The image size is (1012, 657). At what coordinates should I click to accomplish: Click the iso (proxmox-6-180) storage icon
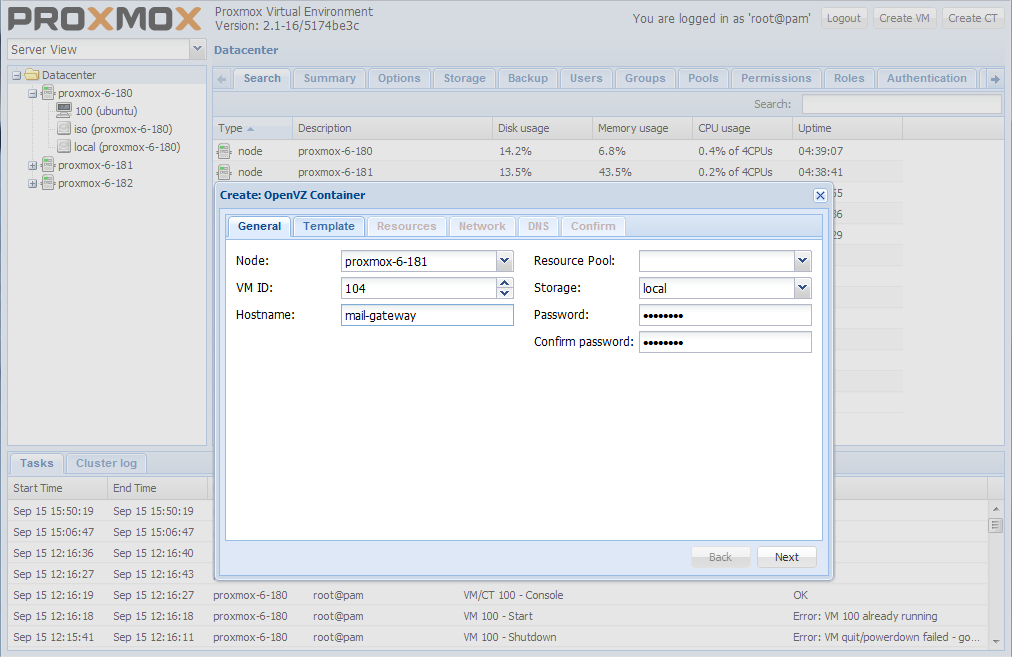pyautogui.click(x=64, y=128)
